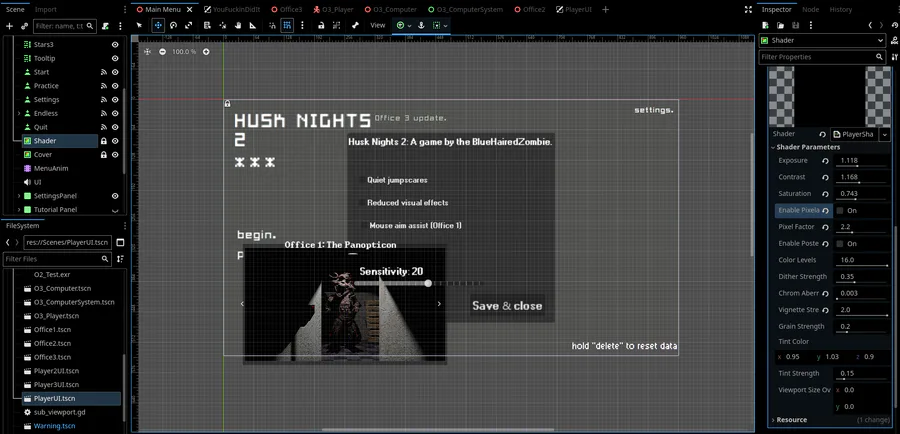Open the View menu in canvas toolbar
The image size is (900, 434).
(378, 25)
